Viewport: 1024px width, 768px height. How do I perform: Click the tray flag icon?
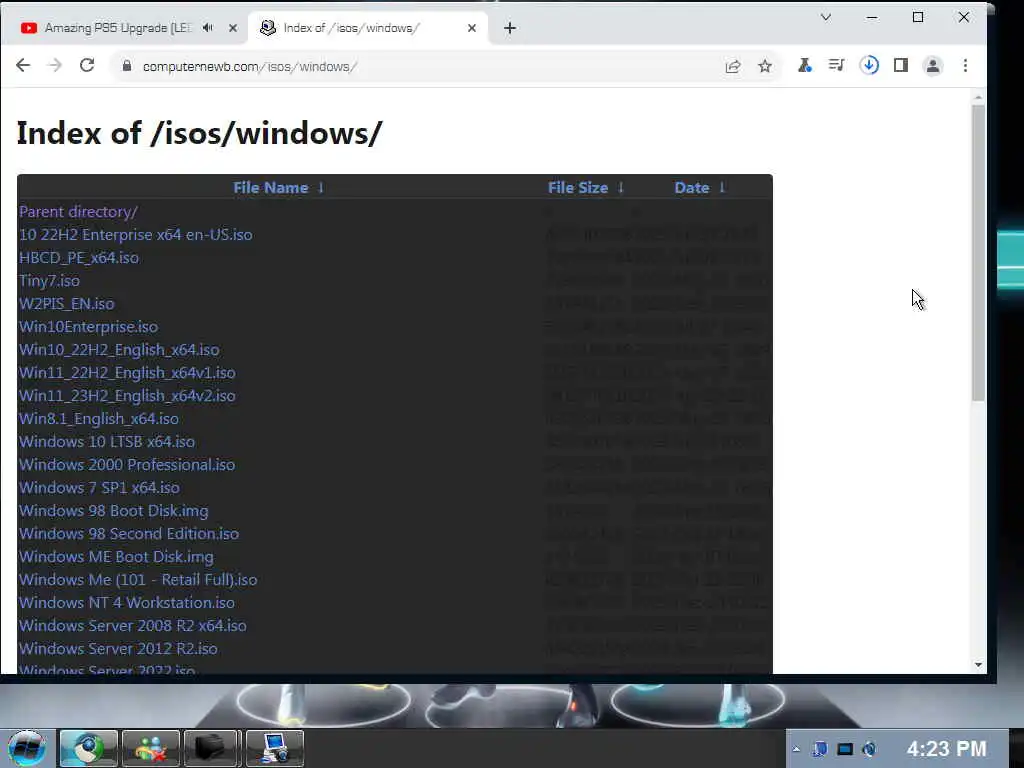tap(820, 749)
